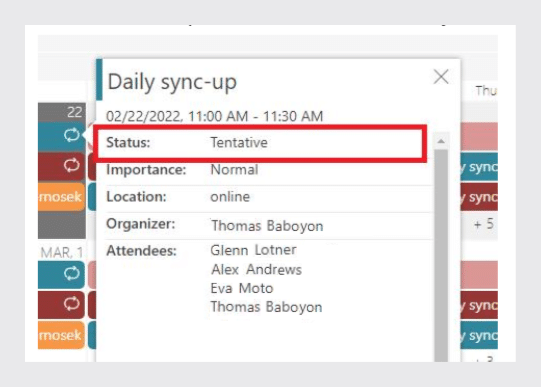541x387 pixels.
Task: Click Thomas Baboyon in attendees list
Action: [266, 307]
